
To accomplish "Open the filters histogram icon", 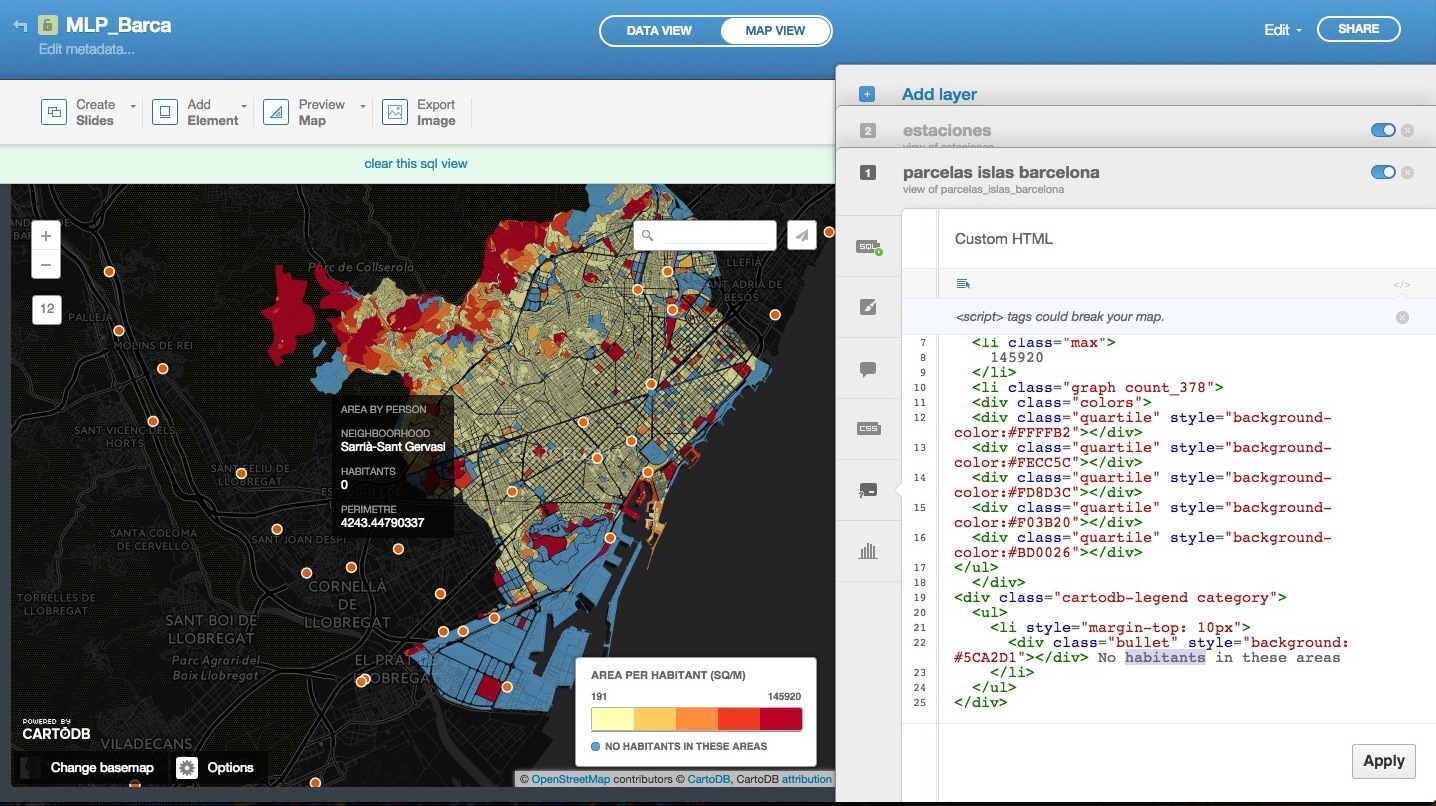I will (x=868, y=551).
